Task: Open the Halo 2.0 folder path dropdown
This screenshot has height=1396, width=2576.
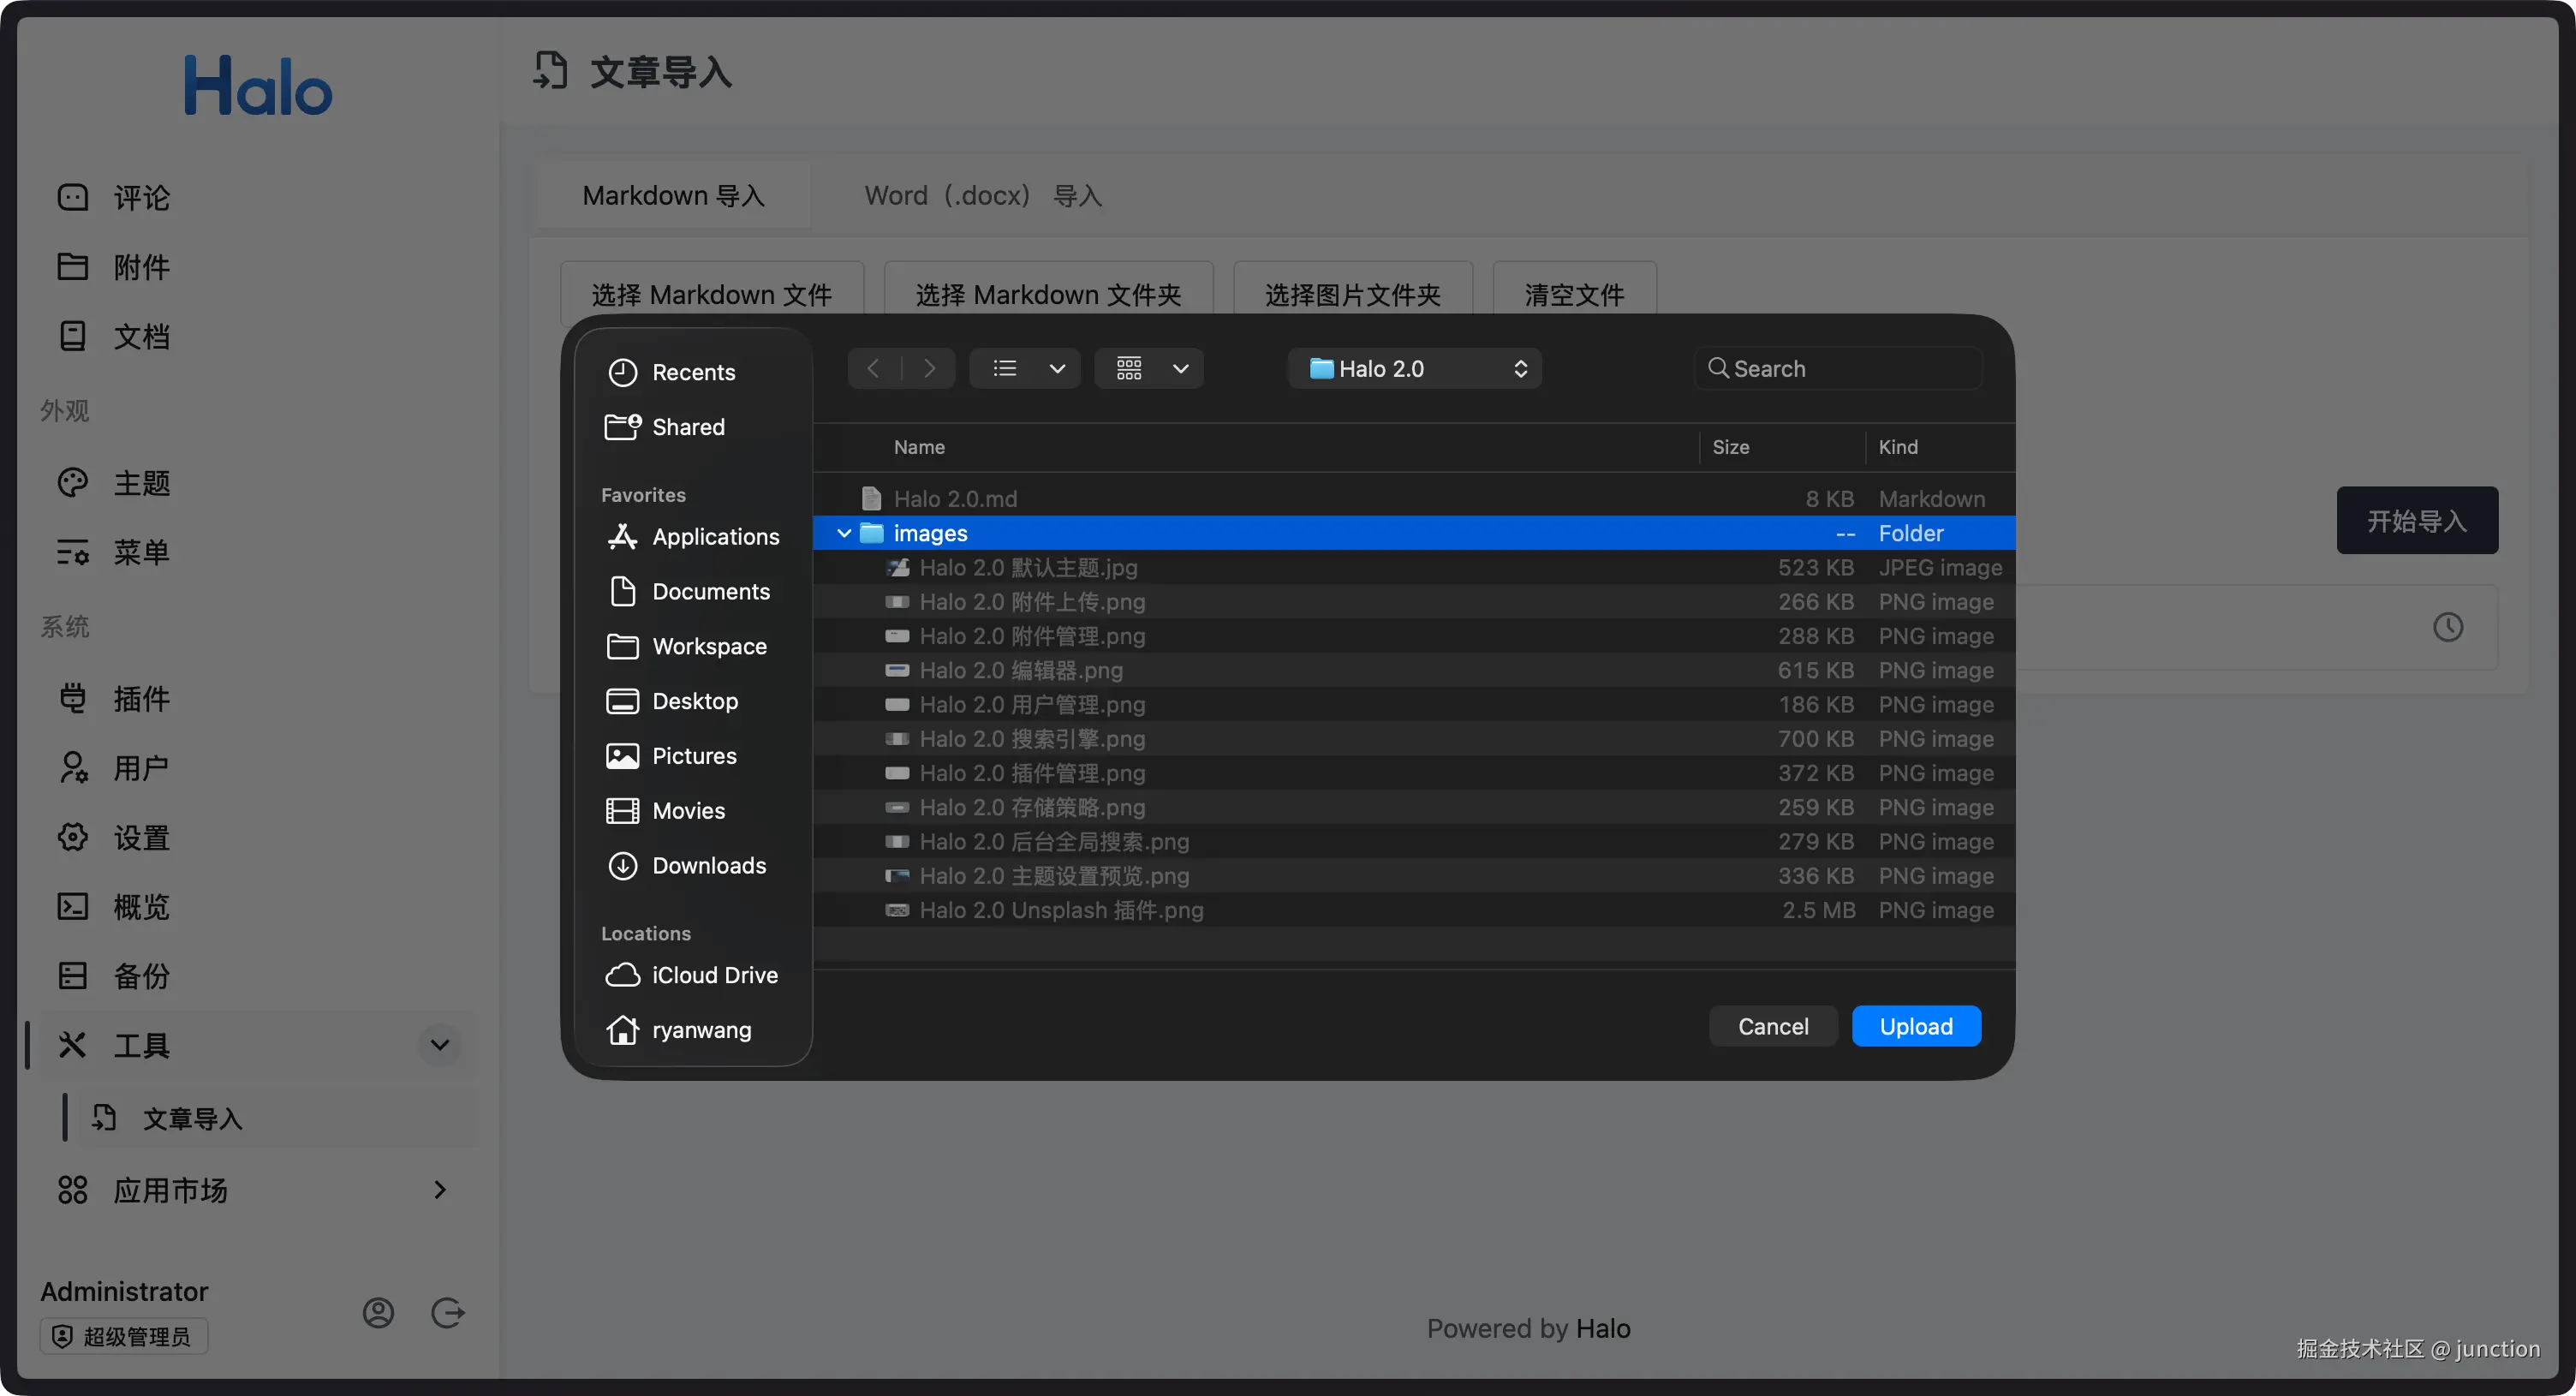Action: pyautogui.click(x=1415, y=368)
